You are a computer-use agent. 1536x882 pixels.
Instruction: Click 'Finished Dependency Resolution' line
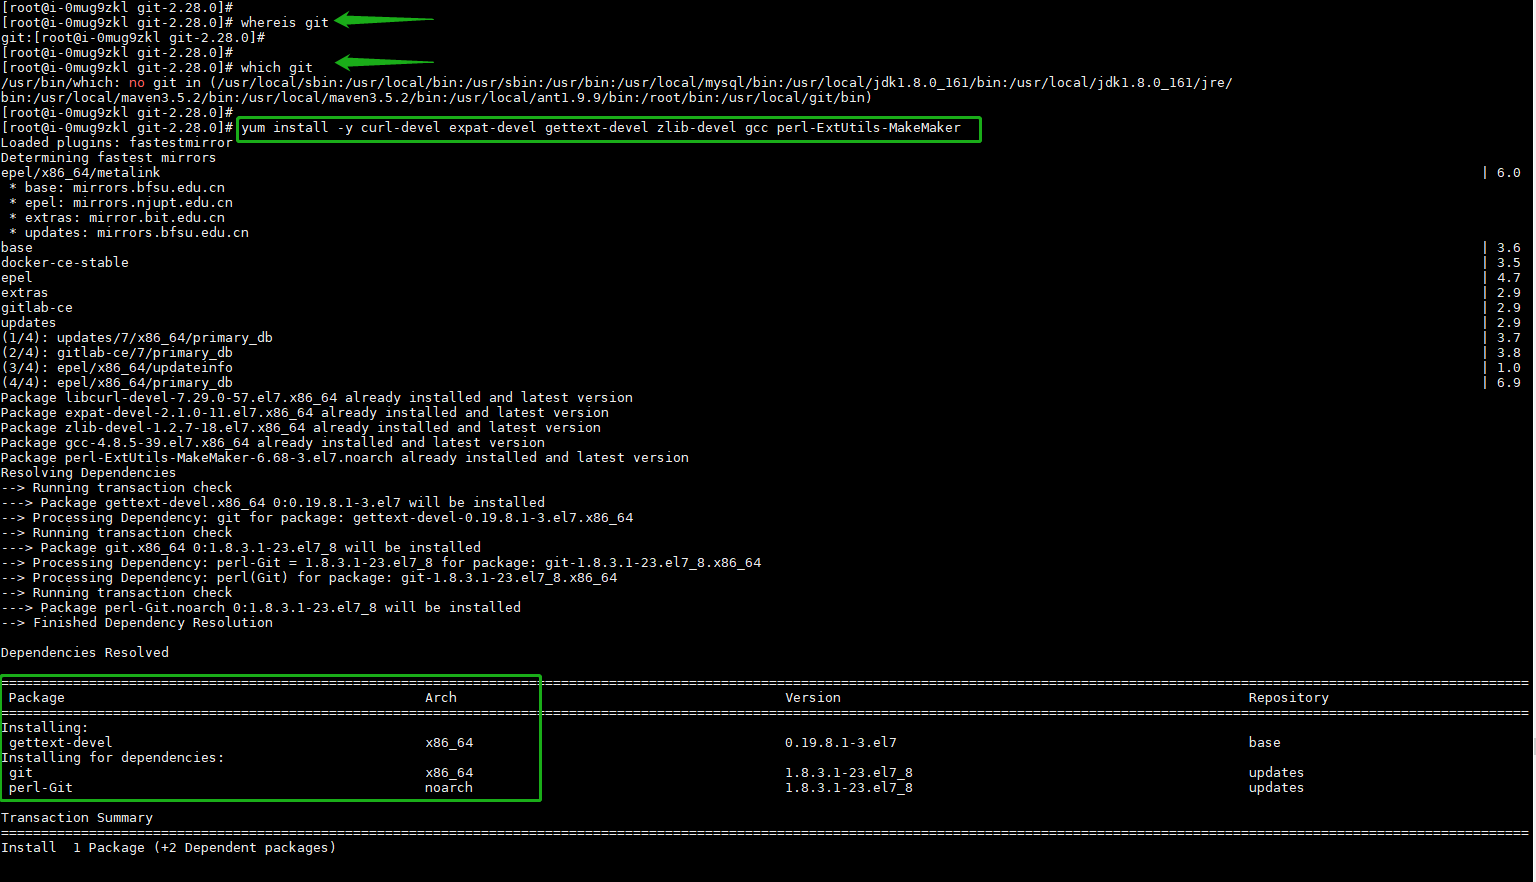pyautogui.click(x=137, y=623)
